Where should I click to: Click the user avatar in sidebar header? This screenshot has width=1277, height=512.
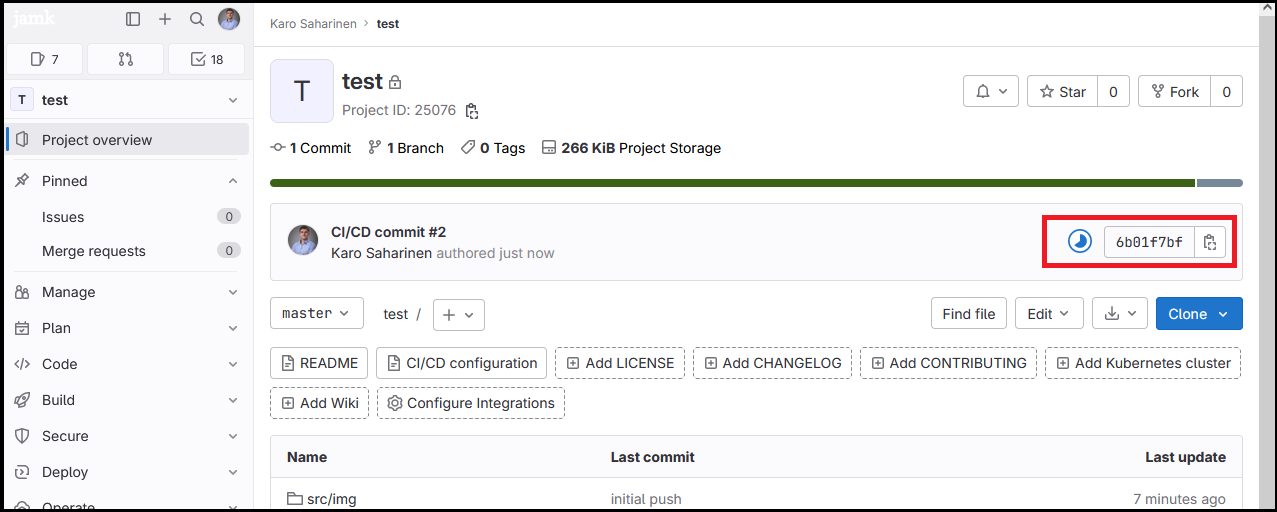point(229,19)
